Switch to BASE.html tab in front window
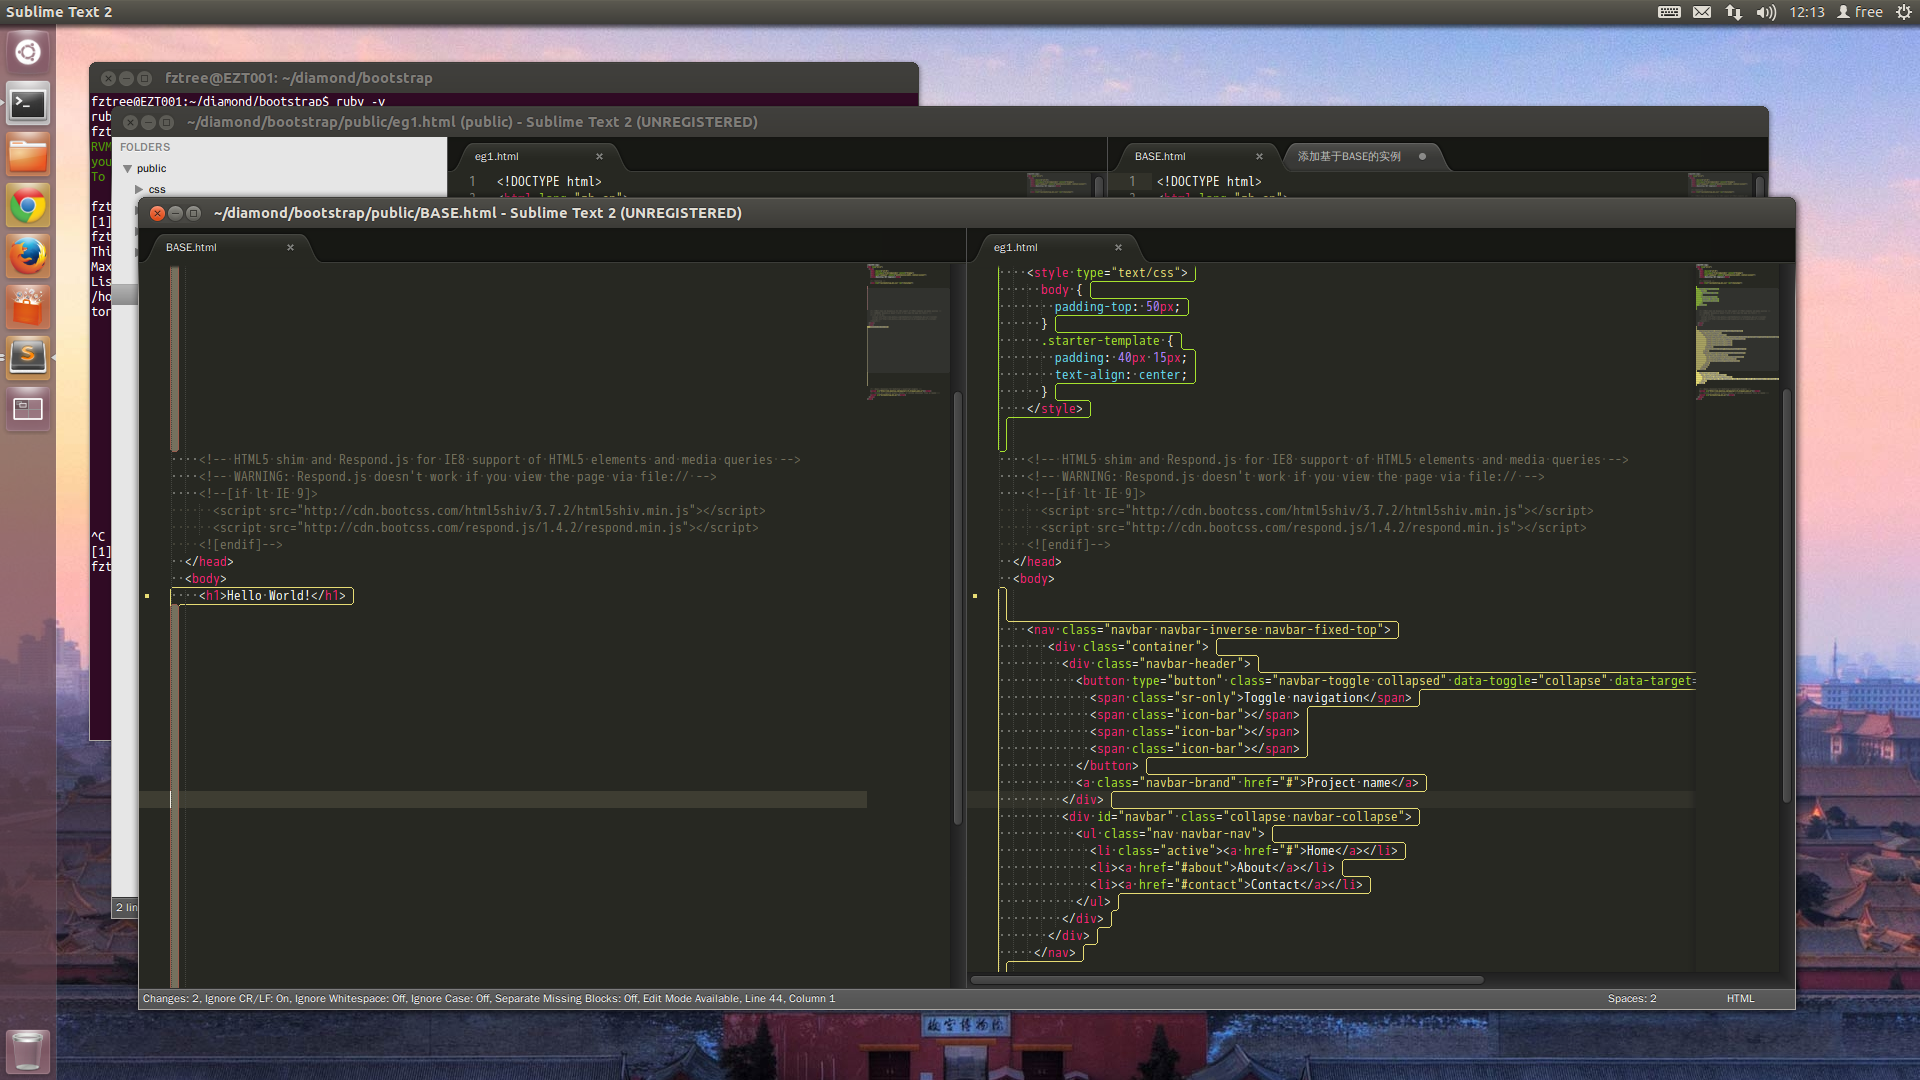The width and height of the screenshot is (1920, 1080). pyautogui.click(x=191, y=247)
